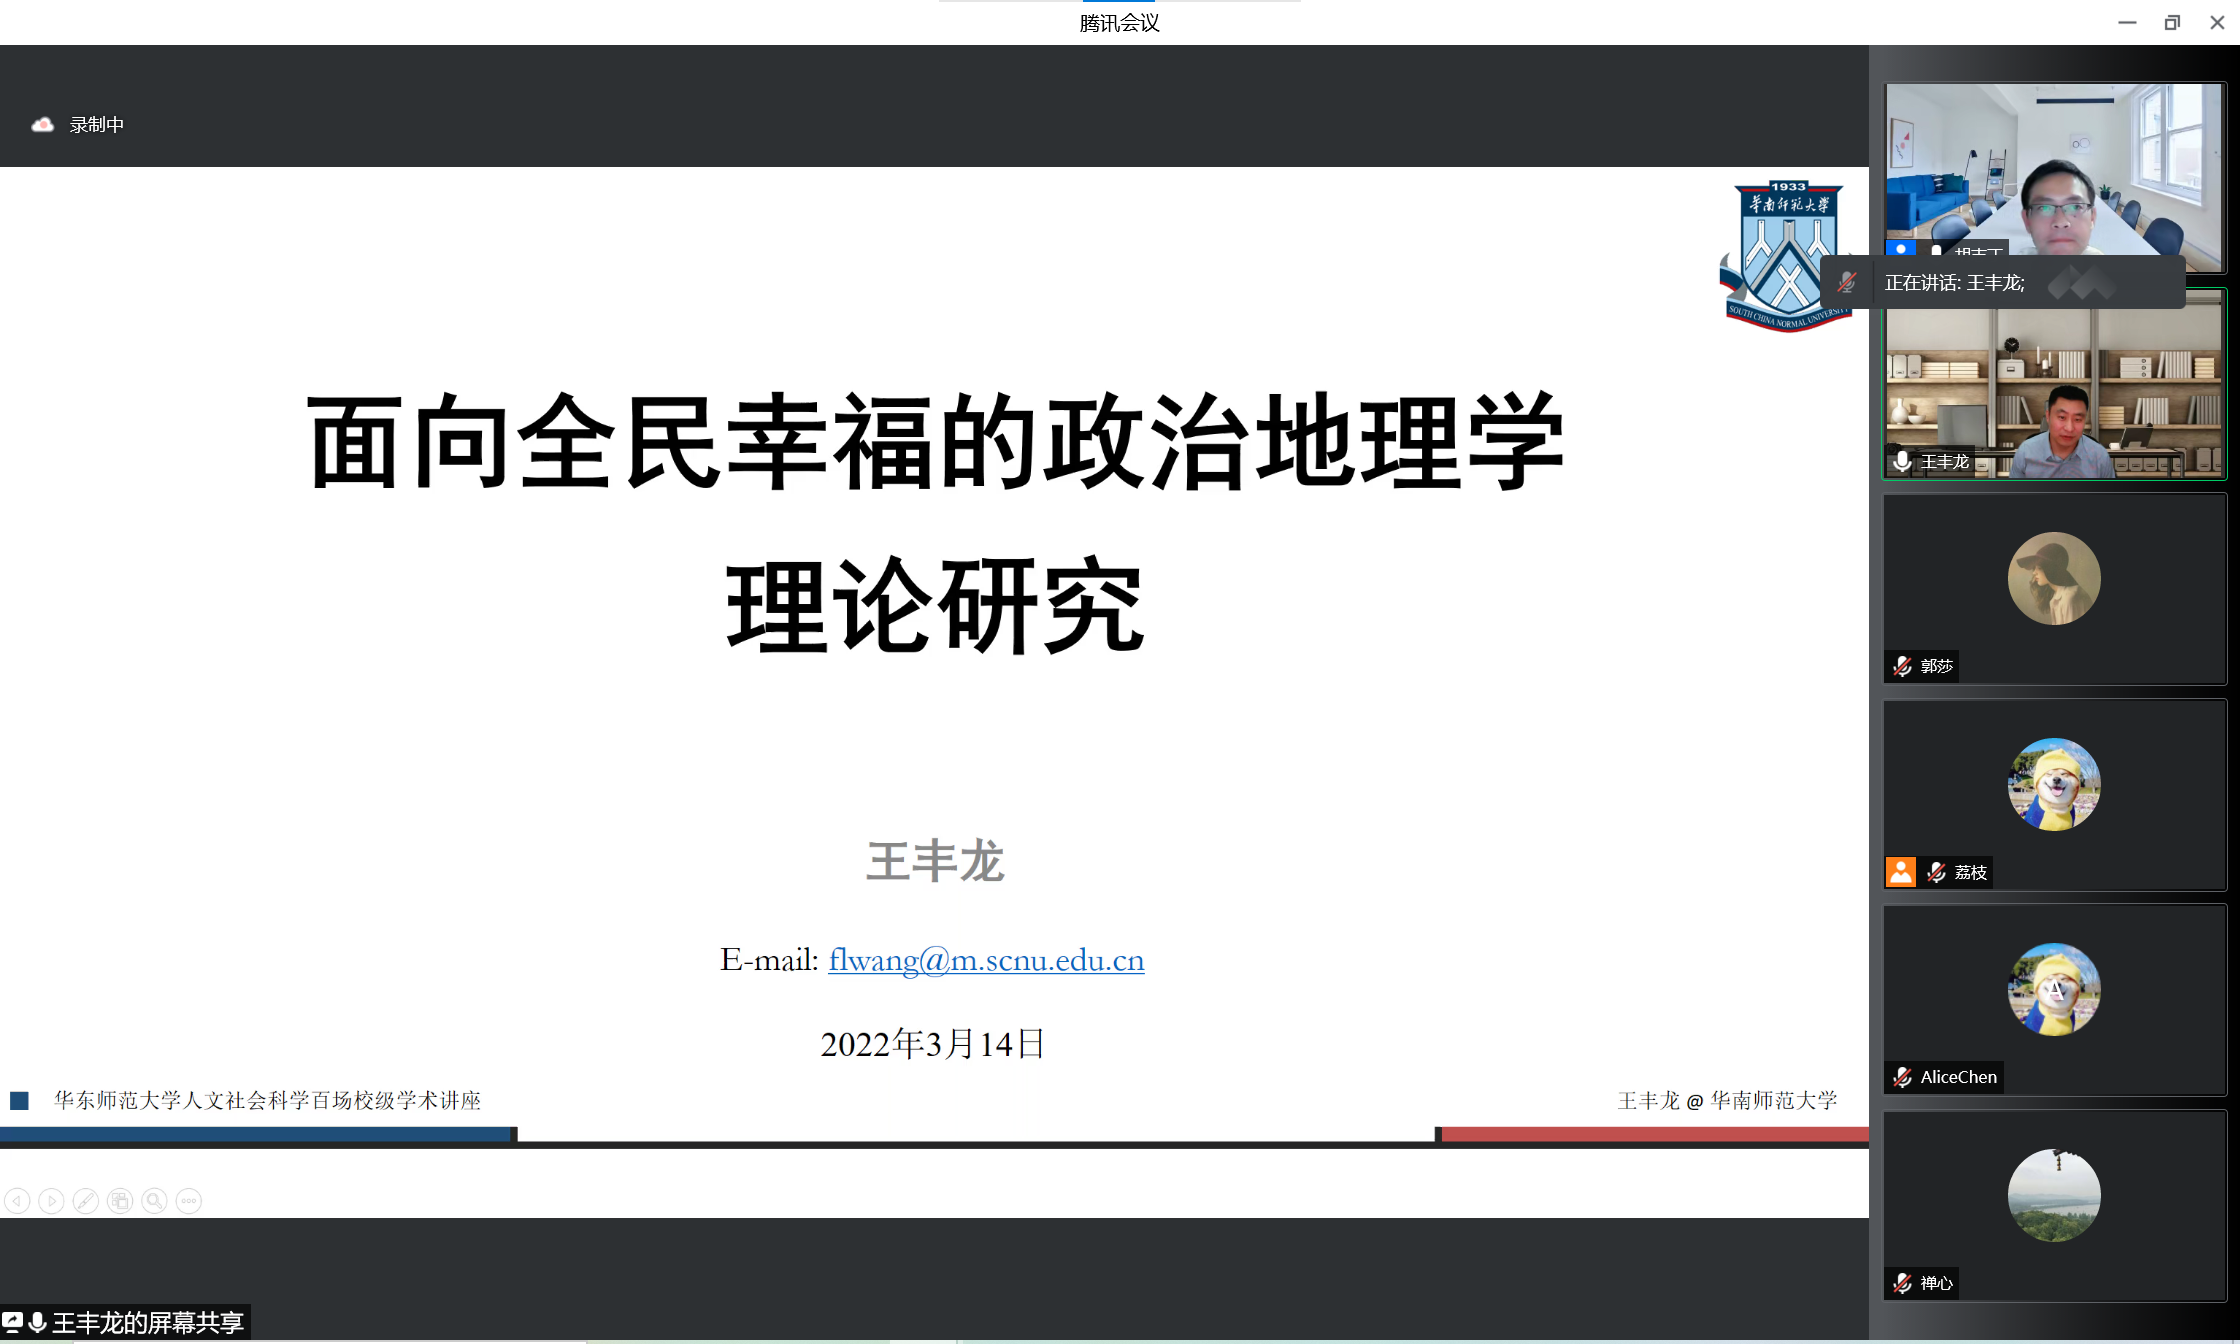Advance to the next slide arrow
Screen dimensions: 2240x1344
click(x=51, y=1201)
